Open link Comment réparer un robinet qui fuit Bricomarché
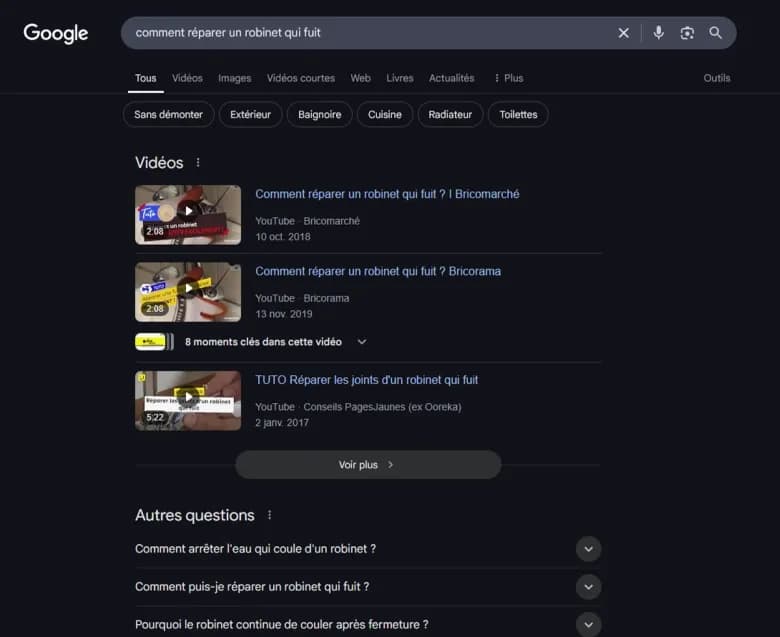 pyautogui.click(x=388, y=194)
